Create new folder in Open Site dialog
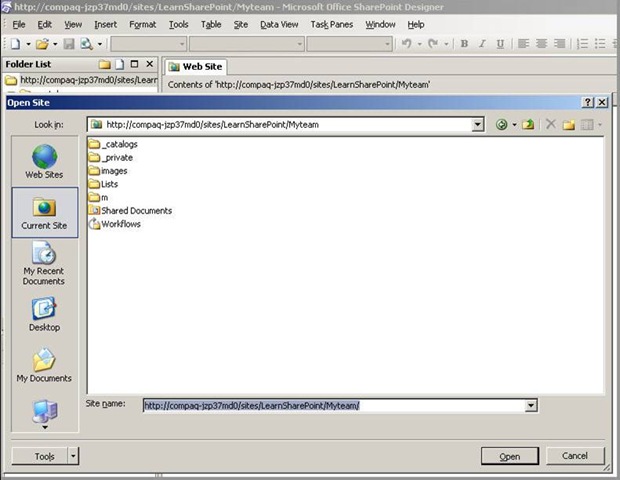Image resolution: width=620 pixels, height=480 pixels. pos(569,125)
